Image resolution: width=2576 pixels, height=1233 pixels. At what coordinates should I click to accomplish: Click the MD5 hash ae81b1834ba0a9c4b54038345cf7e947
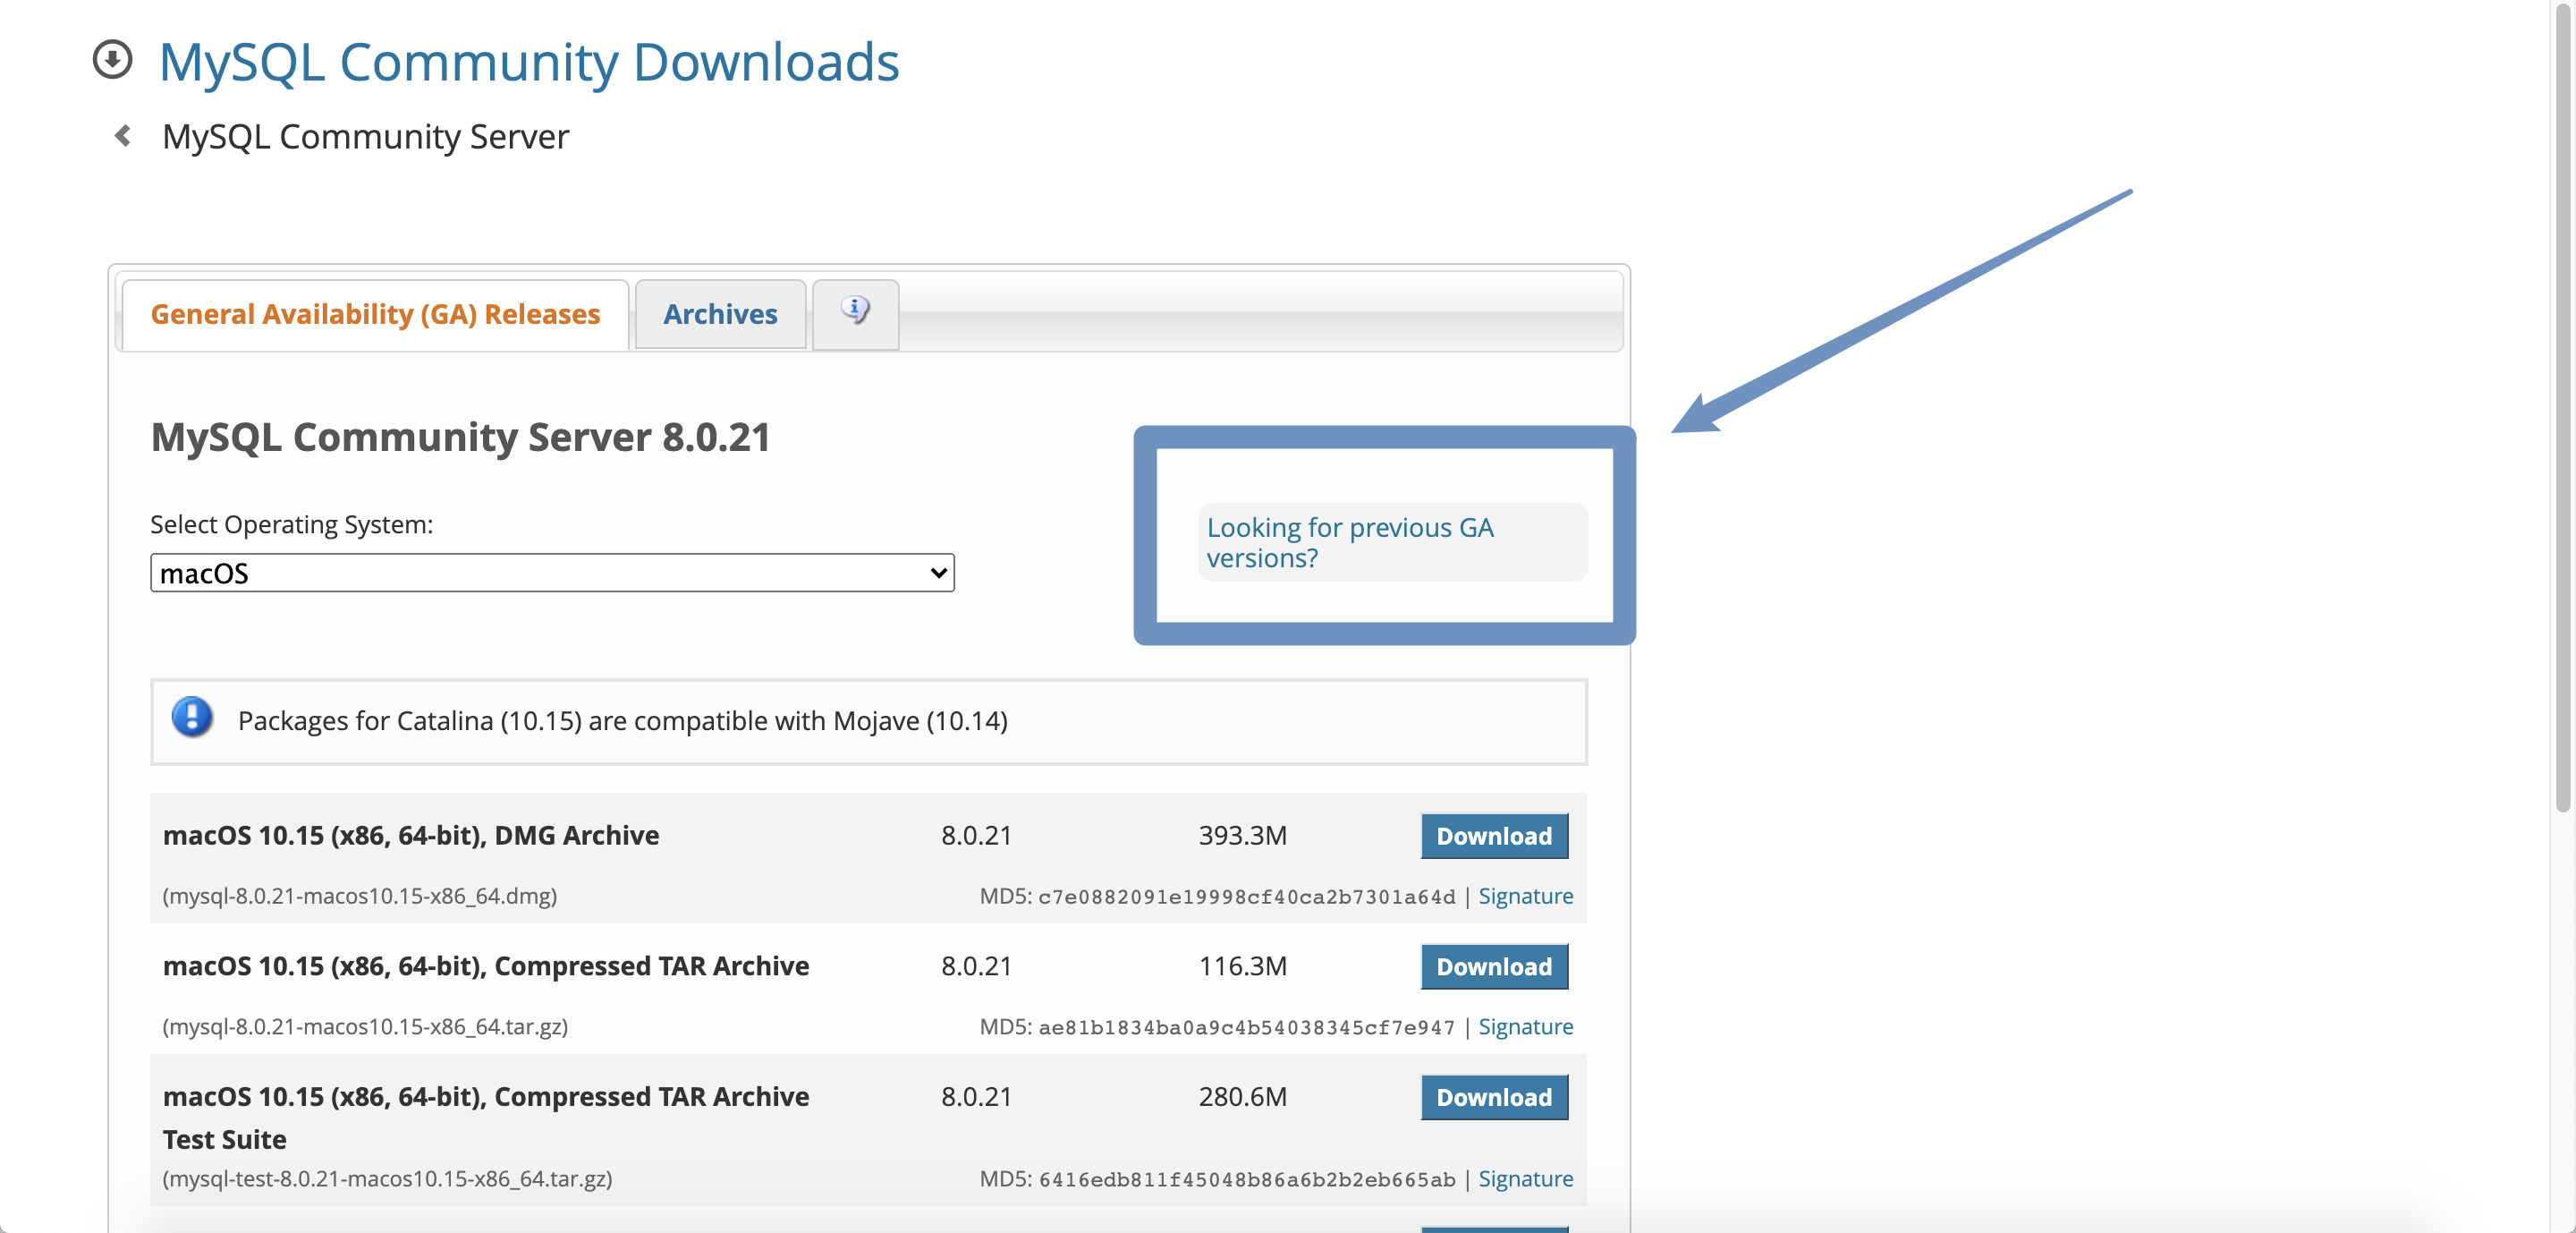pyautogui.click(x=1246, y=1027)
